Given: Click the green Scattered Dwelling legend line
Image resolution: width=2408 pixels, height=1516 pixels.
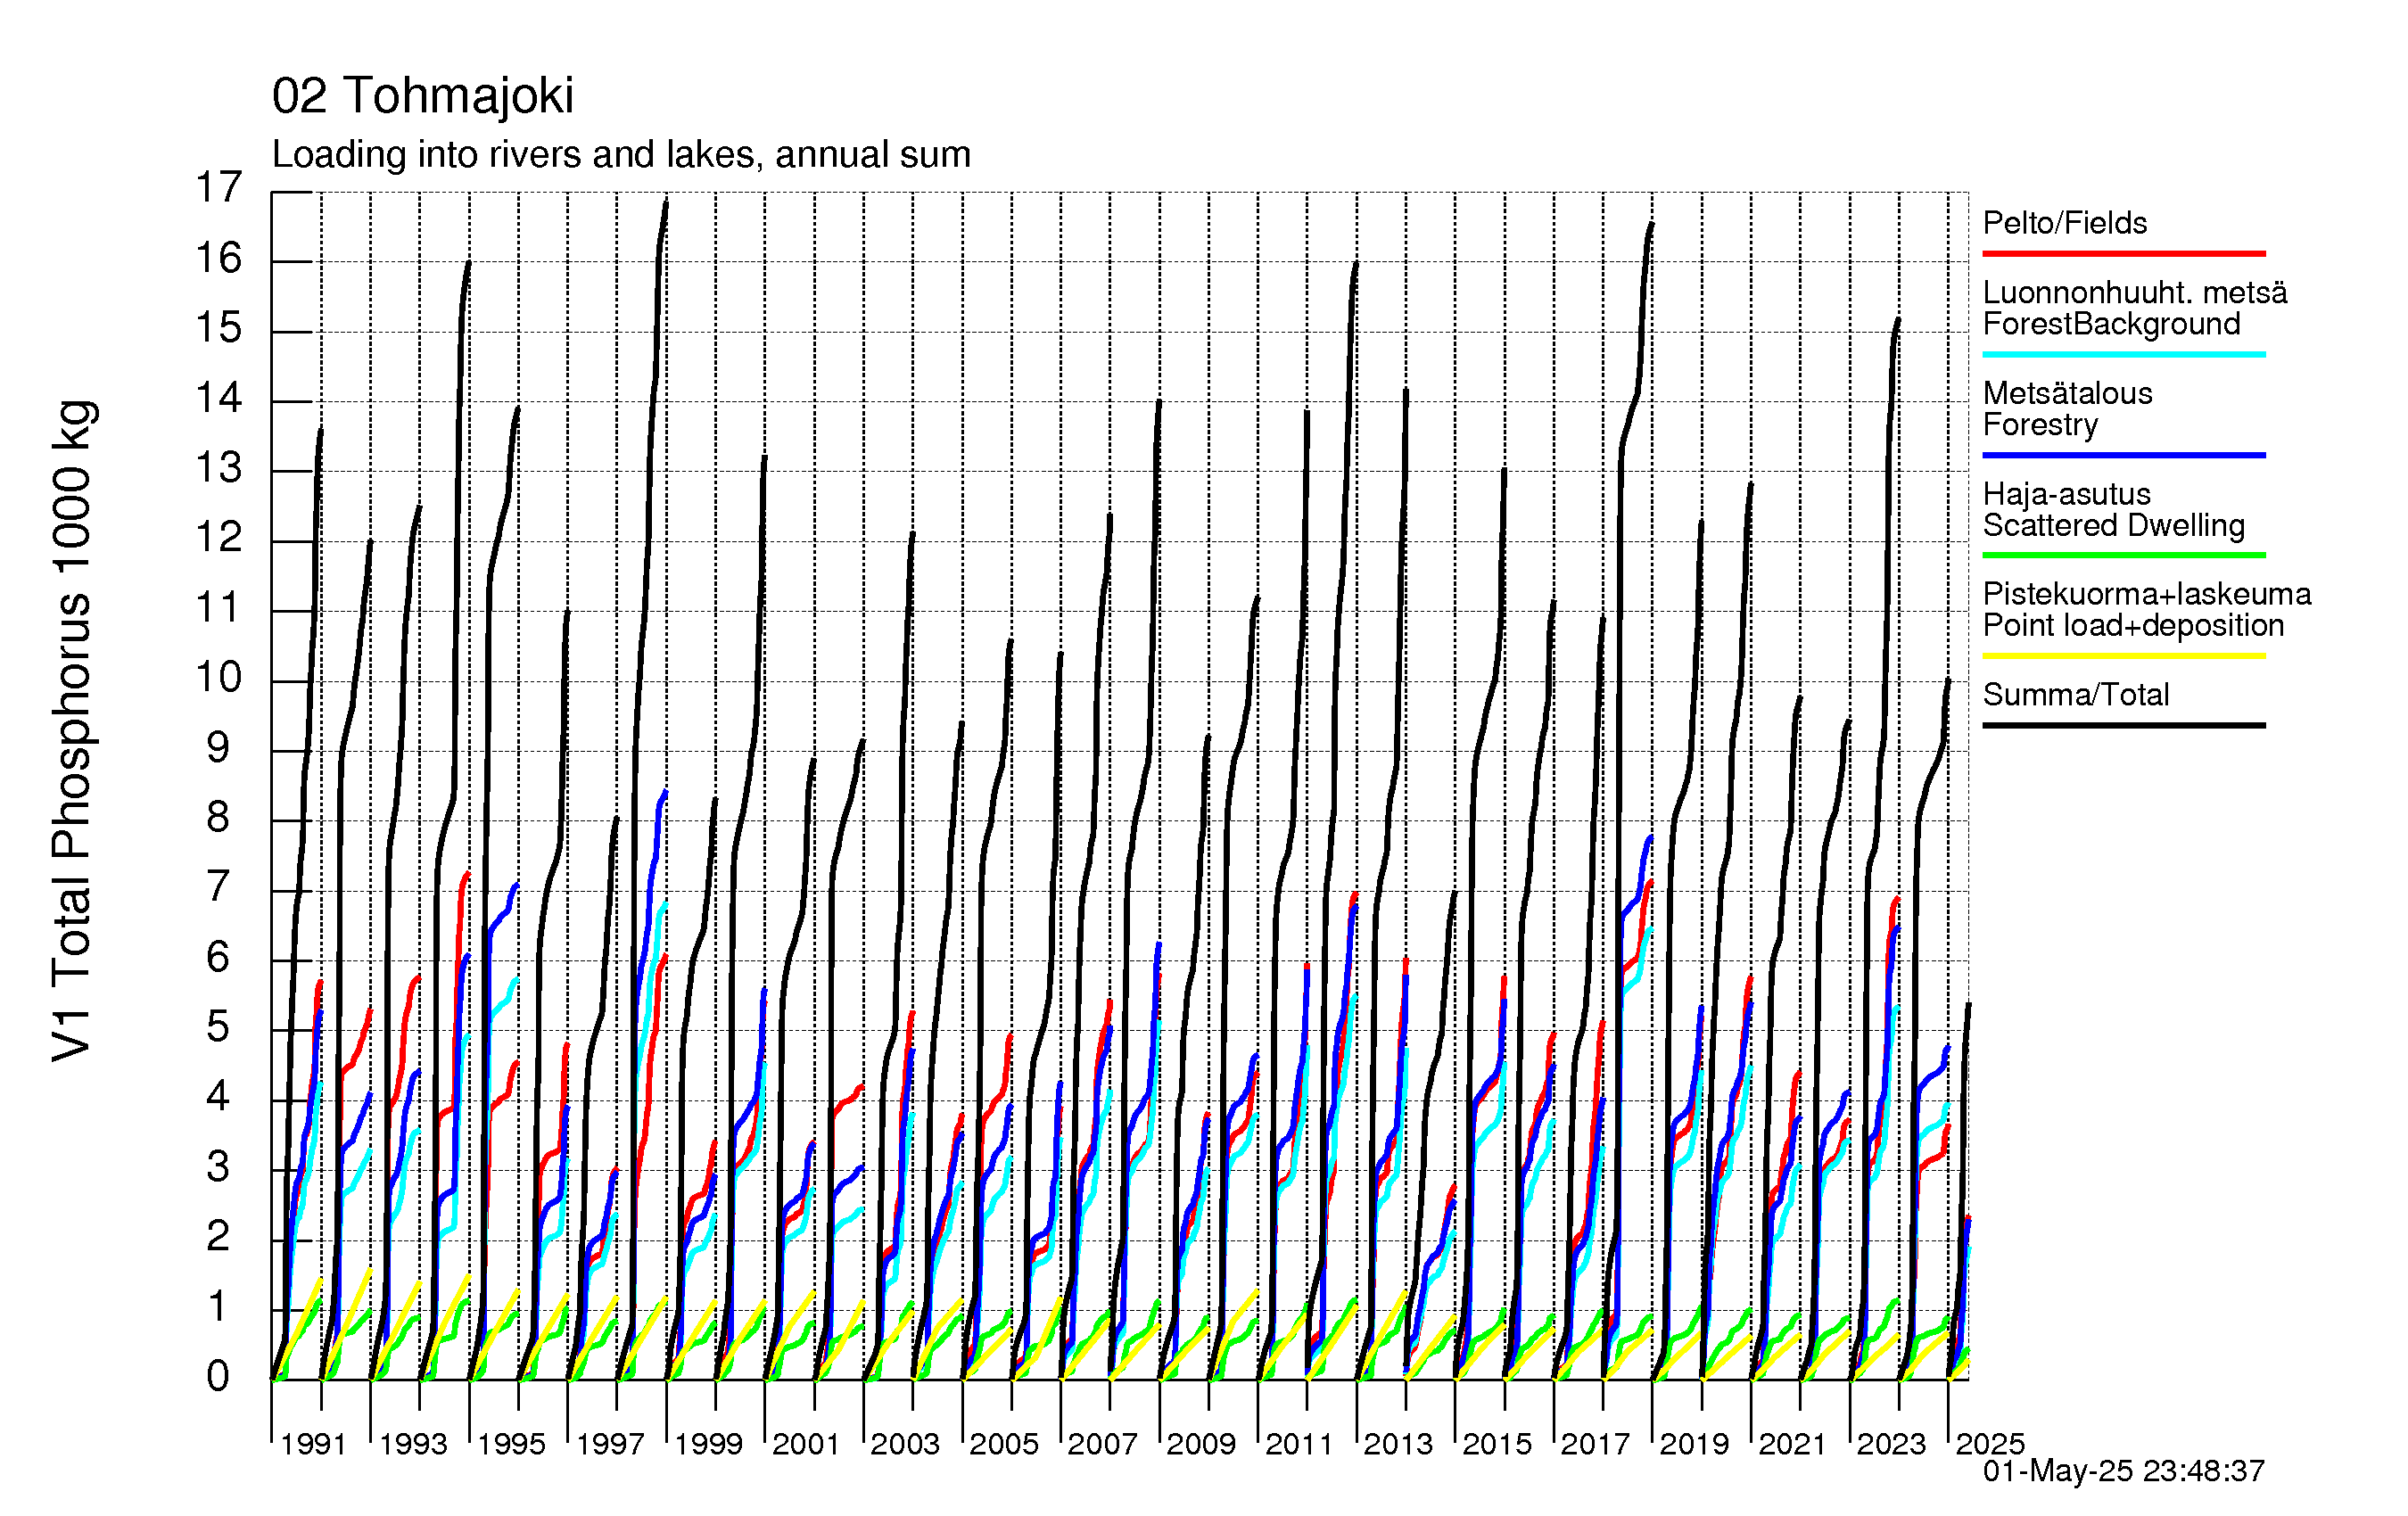Looking at the screenshot, I should [2124, 555].
